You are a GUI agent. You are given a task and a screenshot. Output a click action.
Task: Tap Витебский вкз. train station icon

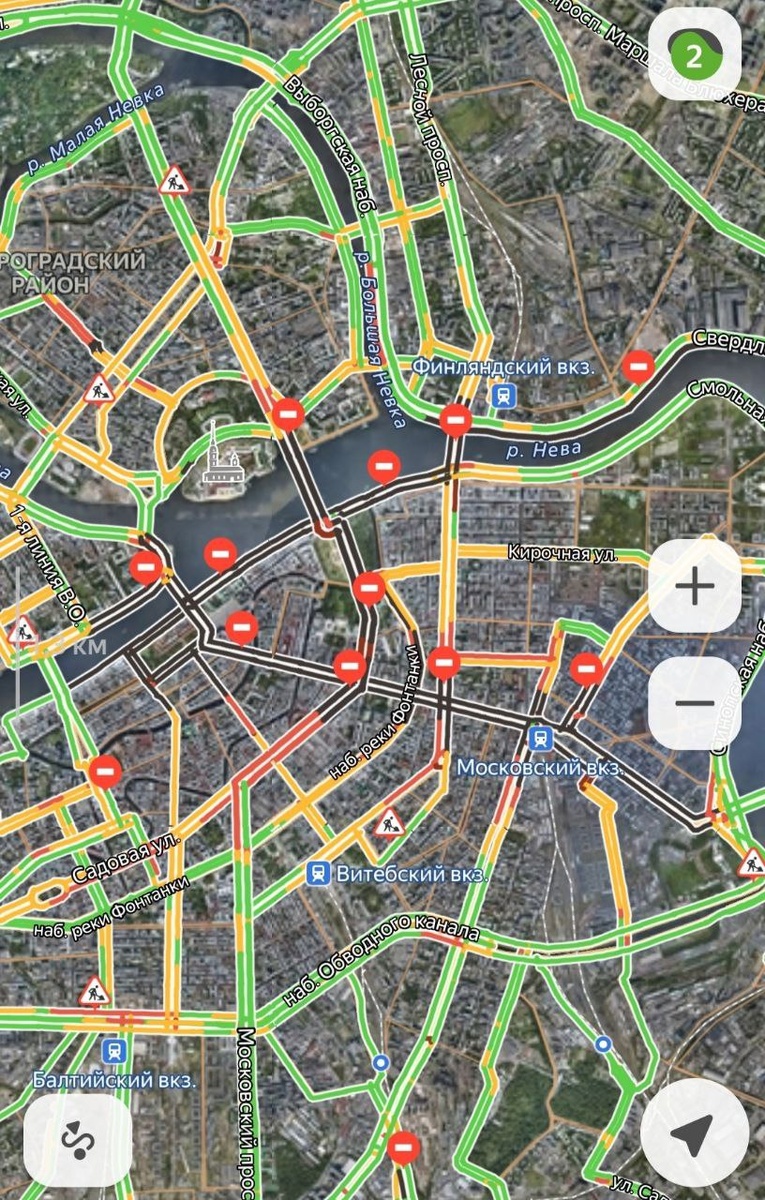319,874
